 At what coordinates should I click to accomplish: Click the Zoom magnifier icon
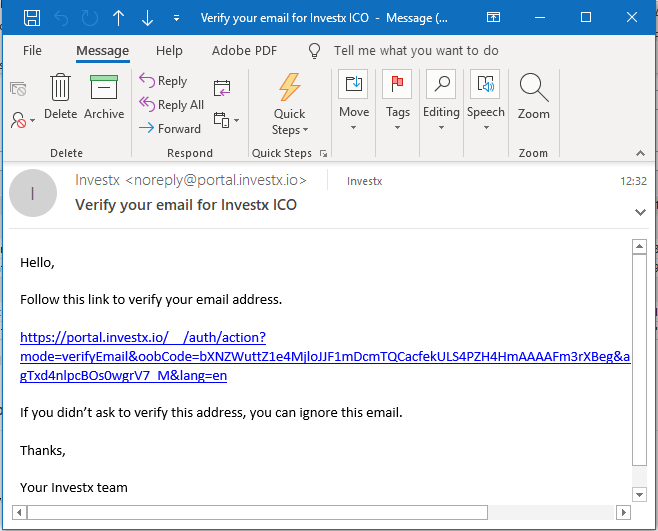(533, 87)
